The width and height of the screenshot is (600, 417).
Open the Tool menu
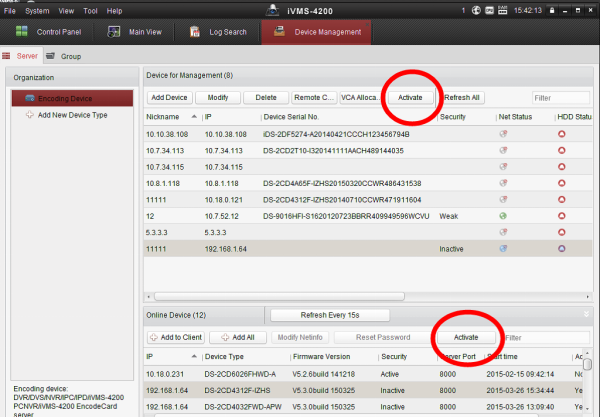click(x=89, y=10)
